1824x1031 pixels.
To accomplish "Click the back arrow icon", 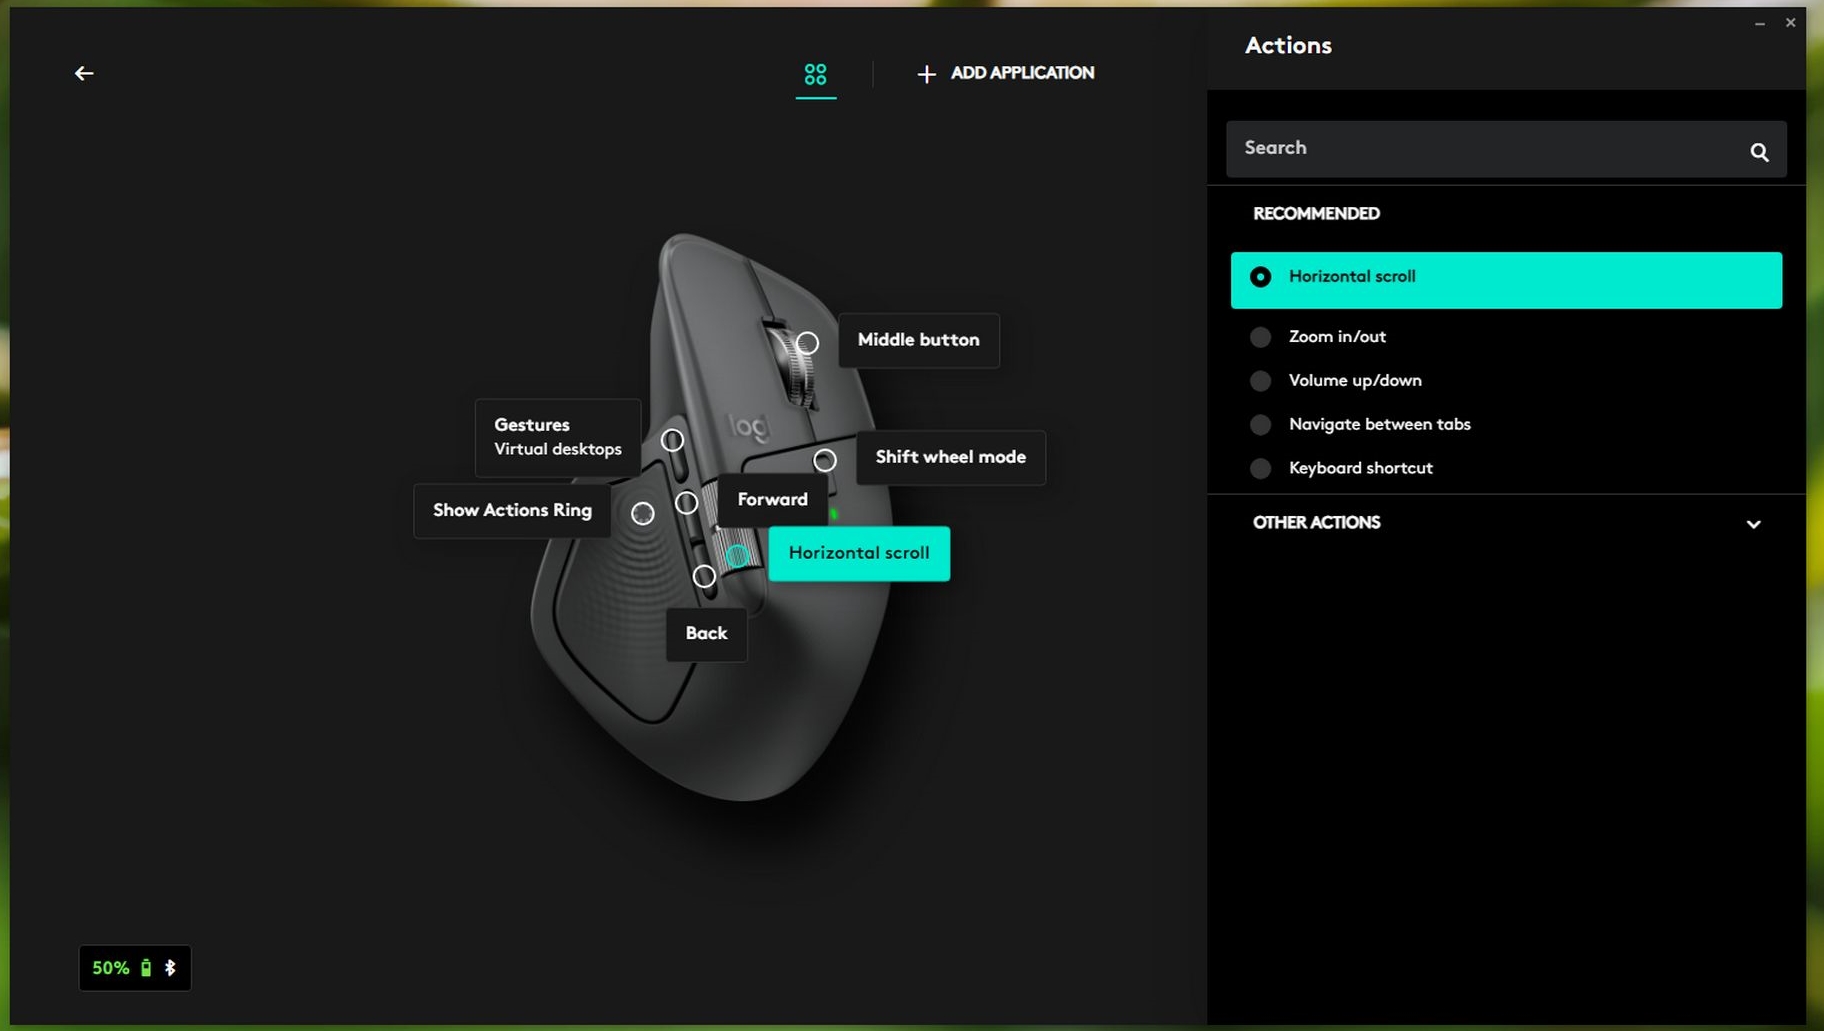I will [x=84, y=73].
